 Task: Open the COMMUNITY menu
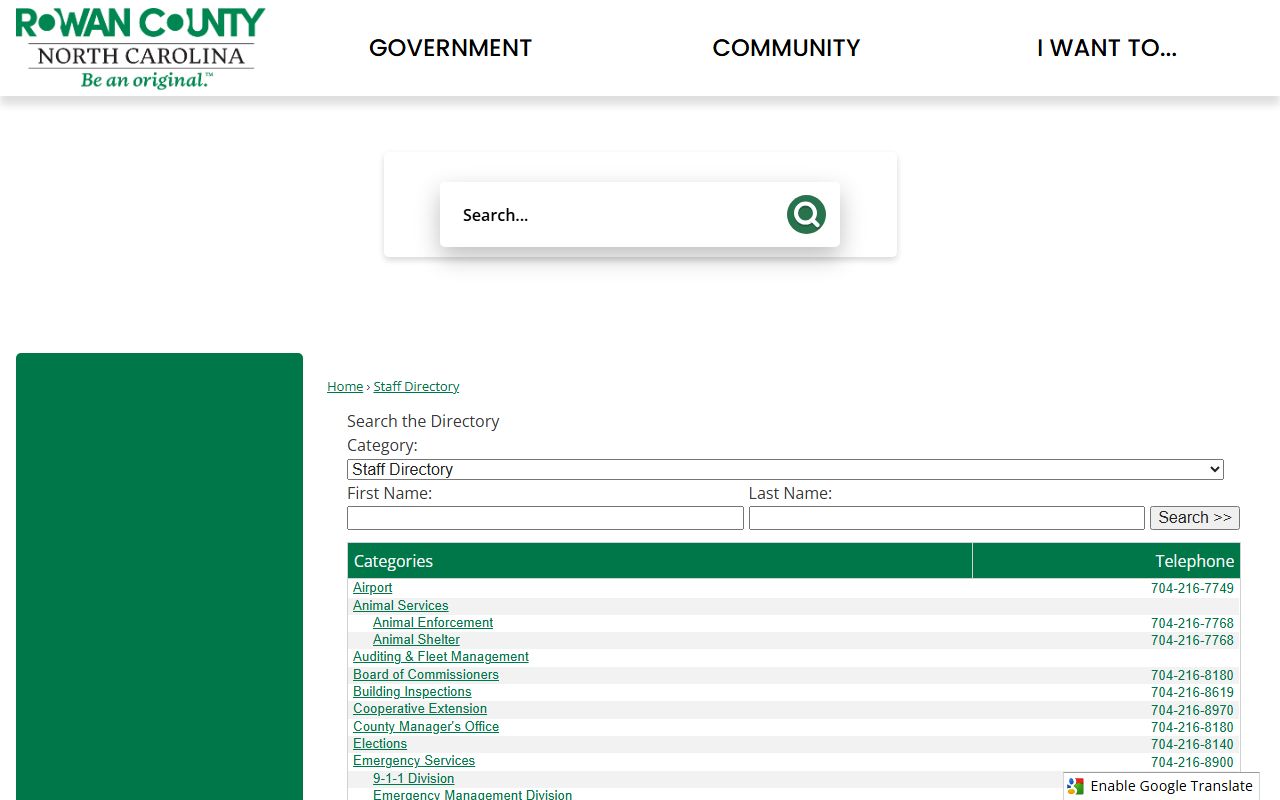(x=786, y=48)
